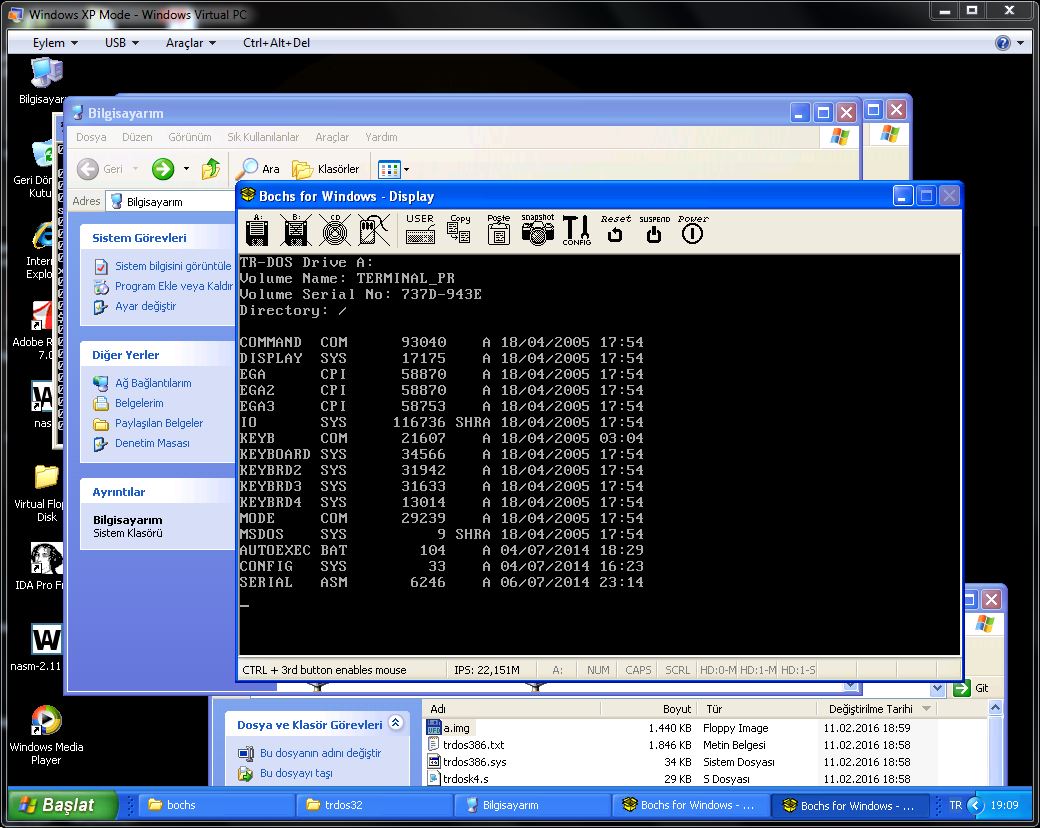Select a.img file in list
This screenshot has width=1040, height=828.
pyautogui.click(x=456, y=728)
